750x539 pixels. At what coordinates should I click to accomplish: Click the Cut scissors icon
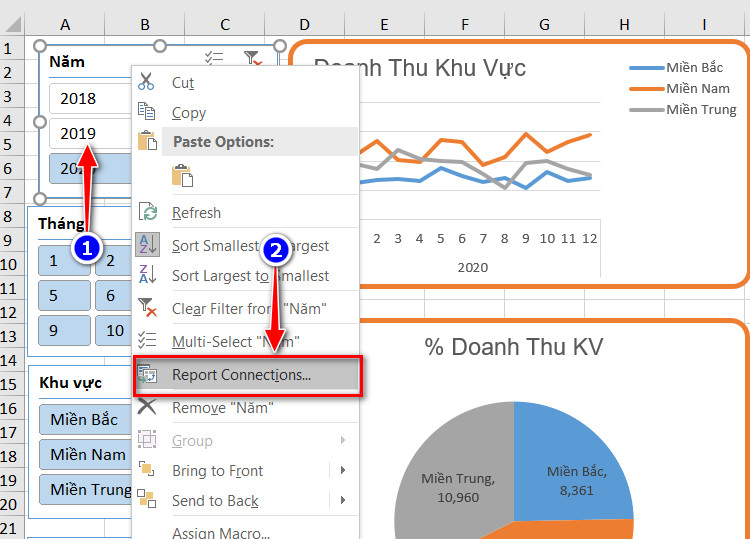coord(146,81)
